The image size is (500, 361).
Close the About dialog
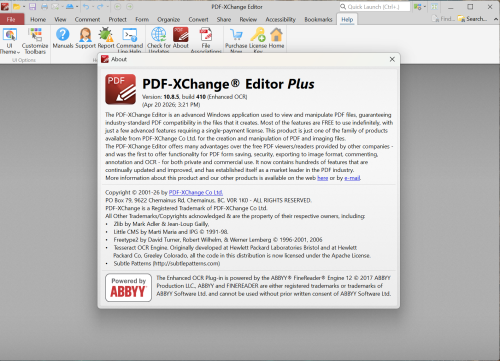click(392, 59)
